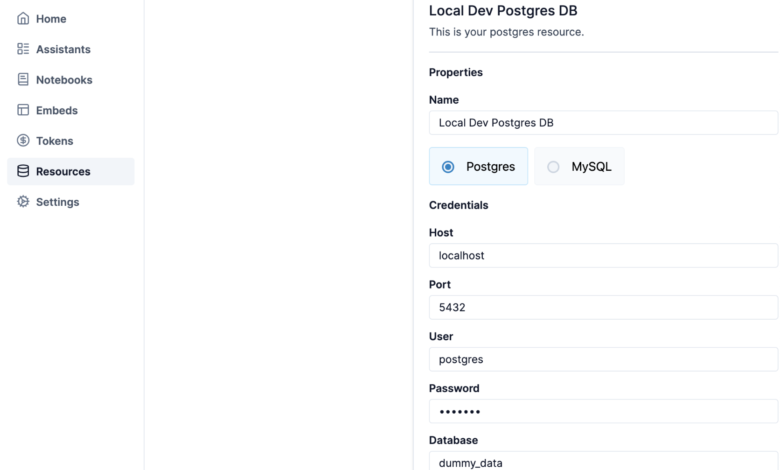Image resolution: width=780 pixels, height=470 pixels.
Task: Click the Credentials section heading
Action: pyautogui.click(x=459, y=205)
